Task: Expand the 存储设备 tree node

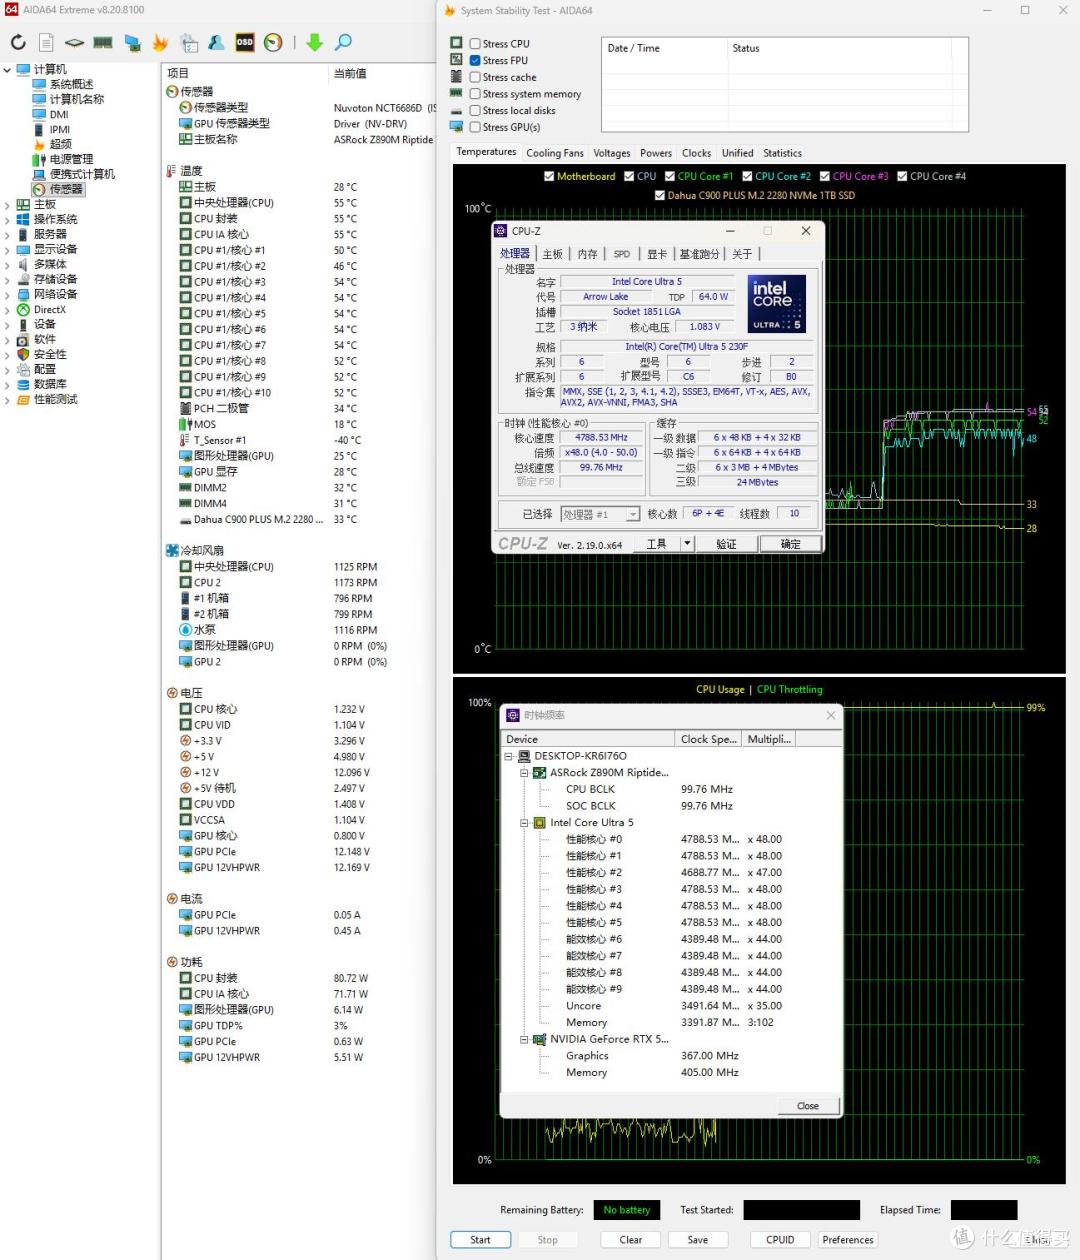Action: [x=7, y=279]
